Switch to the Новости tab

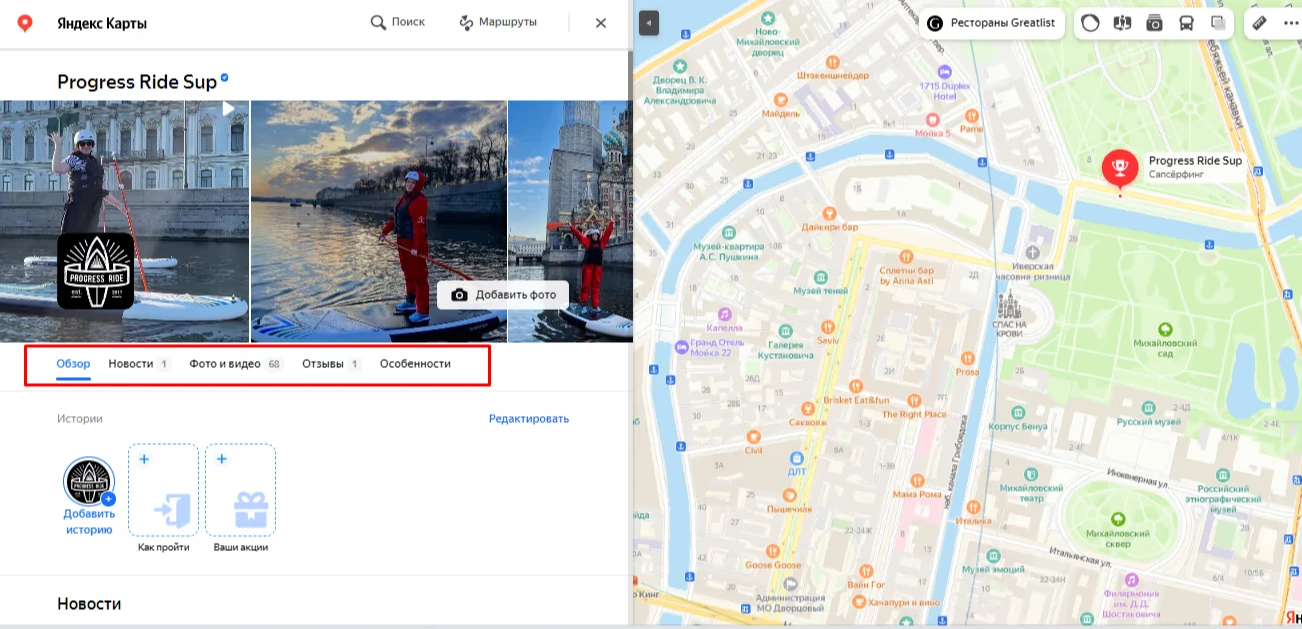139,364
